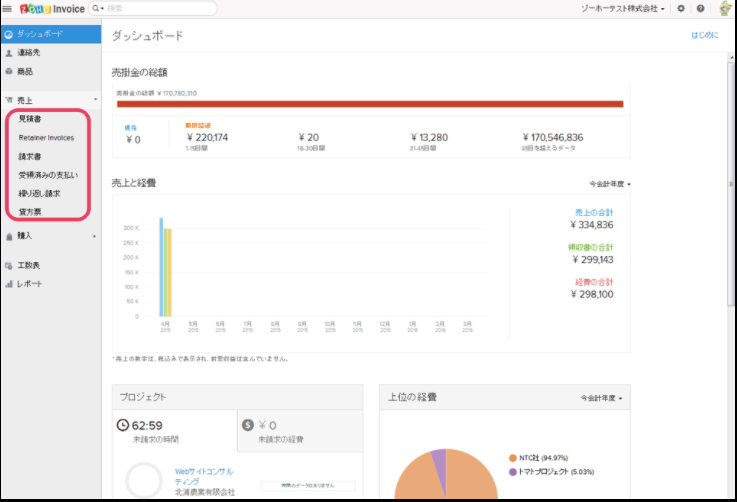Image resolution: width=737 pixels, height=502 pixels.
Task: Click the dollar coin icon
Action: tap(248, 425)
